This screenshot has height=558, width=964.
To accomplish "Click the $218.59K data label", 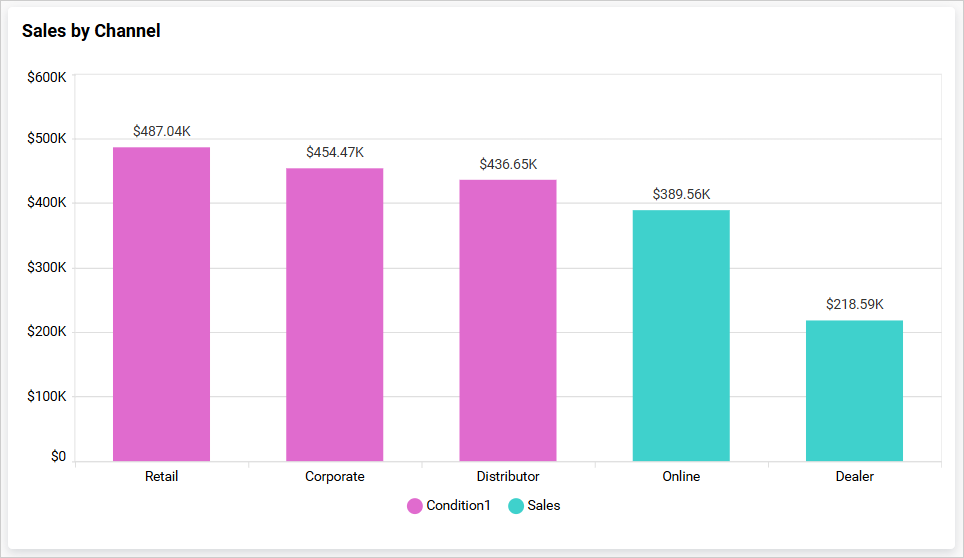I will coord(854,304).
